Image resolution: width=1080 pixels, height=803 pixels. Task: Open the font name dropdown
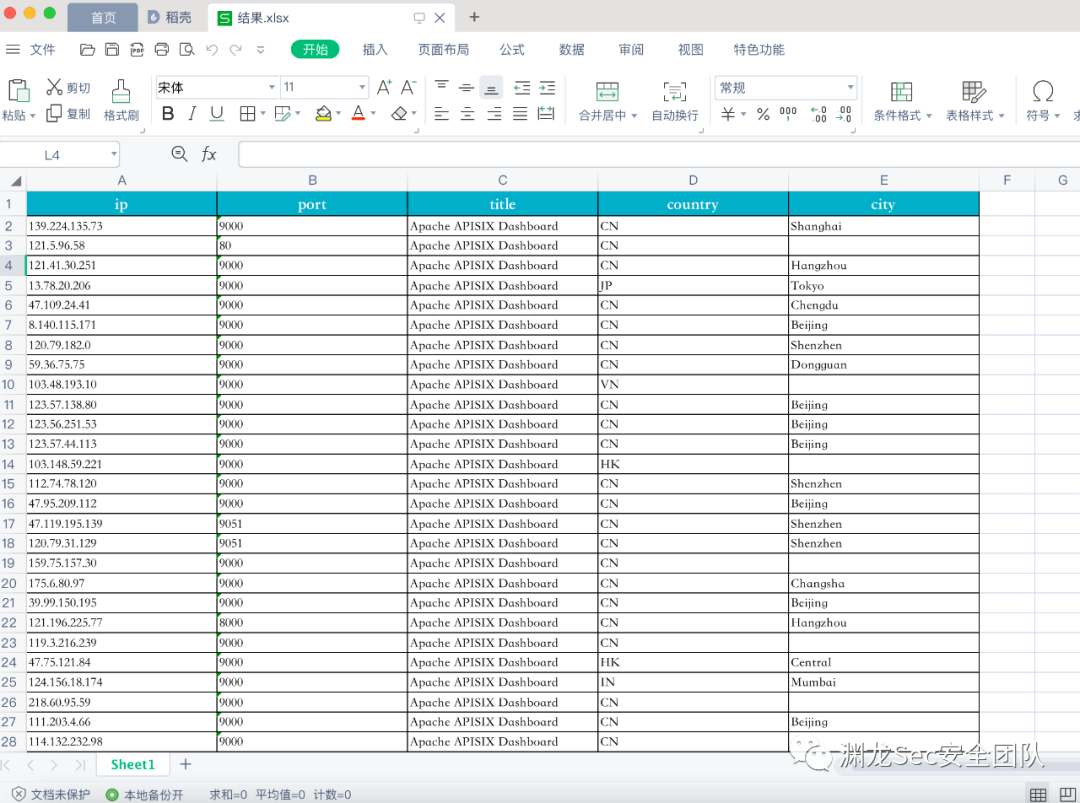coord(271,87)
